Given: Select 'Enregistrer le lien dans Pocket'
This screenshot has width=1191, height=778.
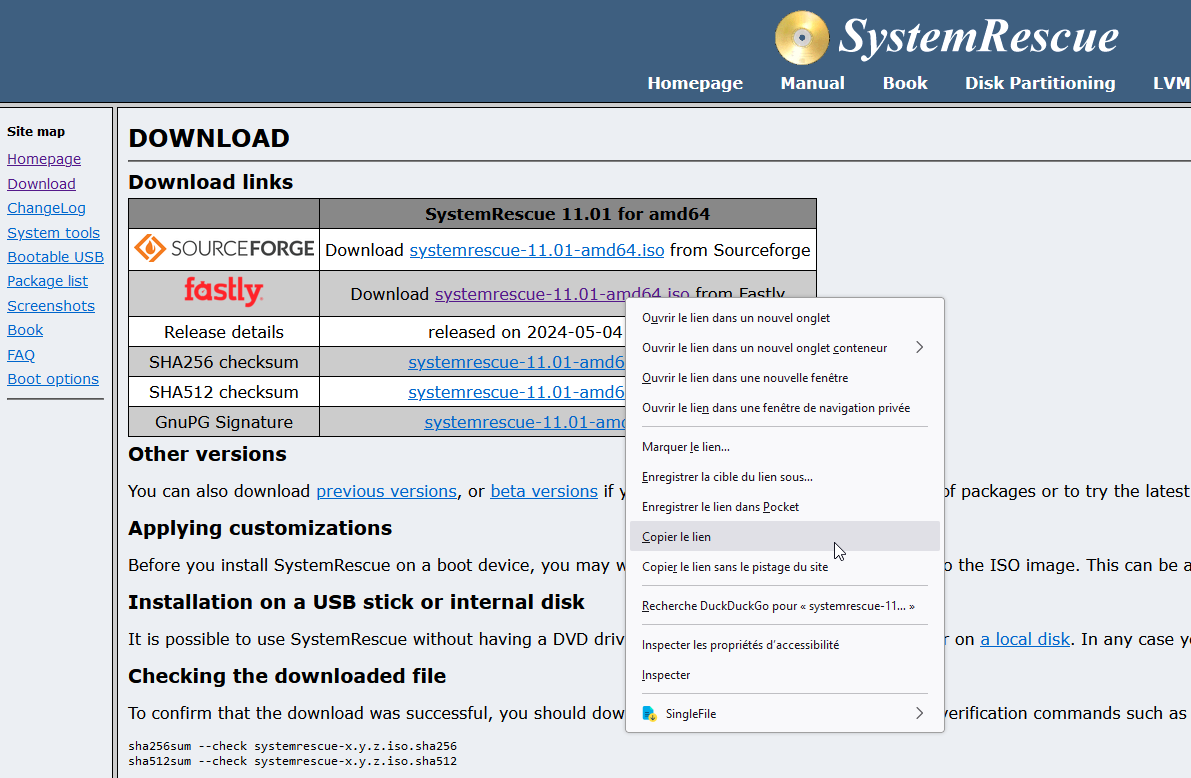Looking at the screenshot, I should tap(785, 507).
